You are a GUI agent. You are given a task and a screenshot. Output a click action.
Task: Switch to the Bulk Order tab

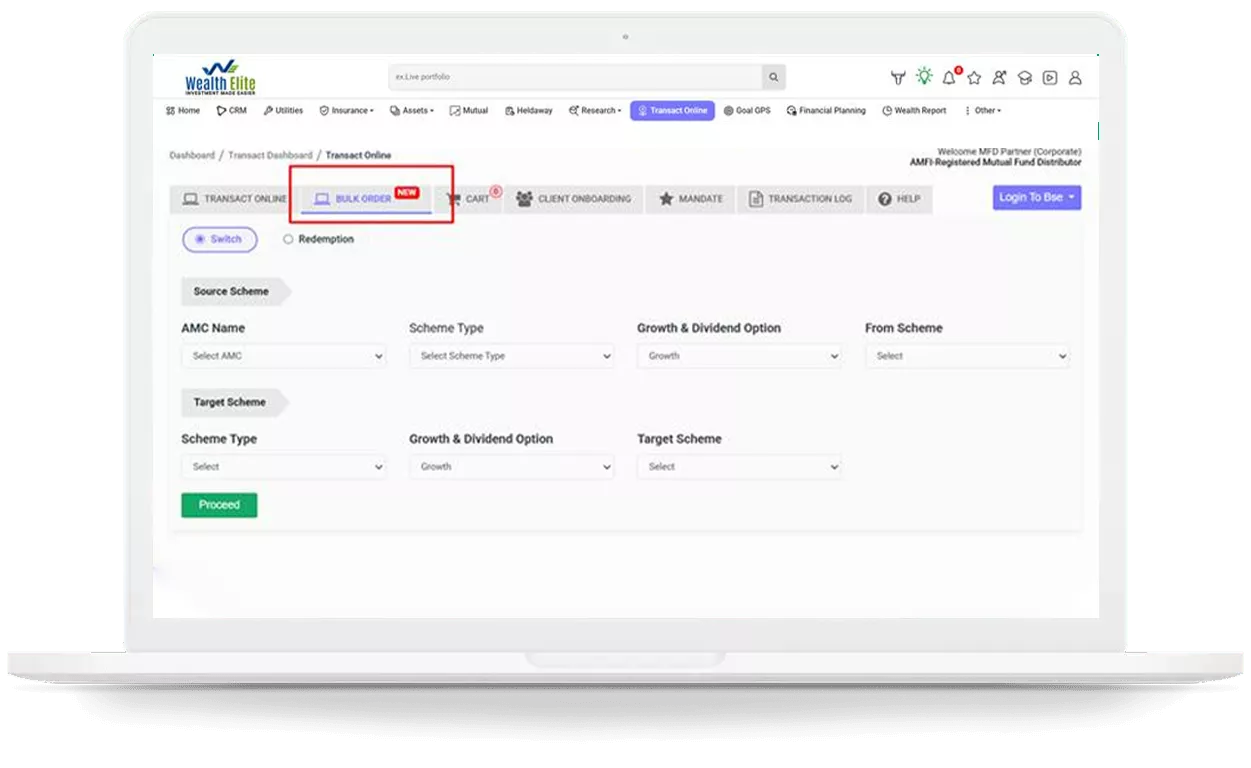[x=362, y=199]
